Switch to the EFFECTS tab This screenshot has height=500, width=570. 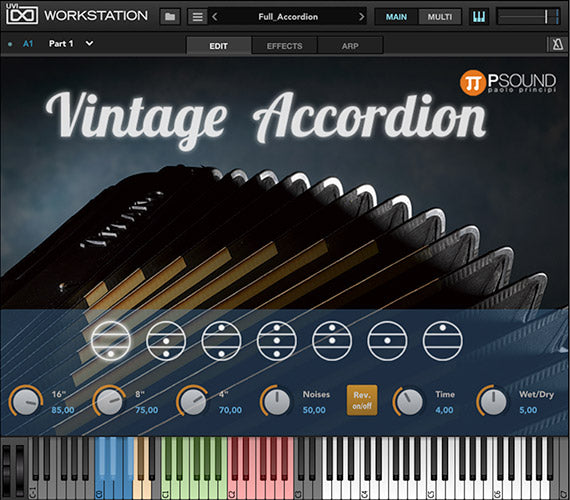click(x=284, y=46)
